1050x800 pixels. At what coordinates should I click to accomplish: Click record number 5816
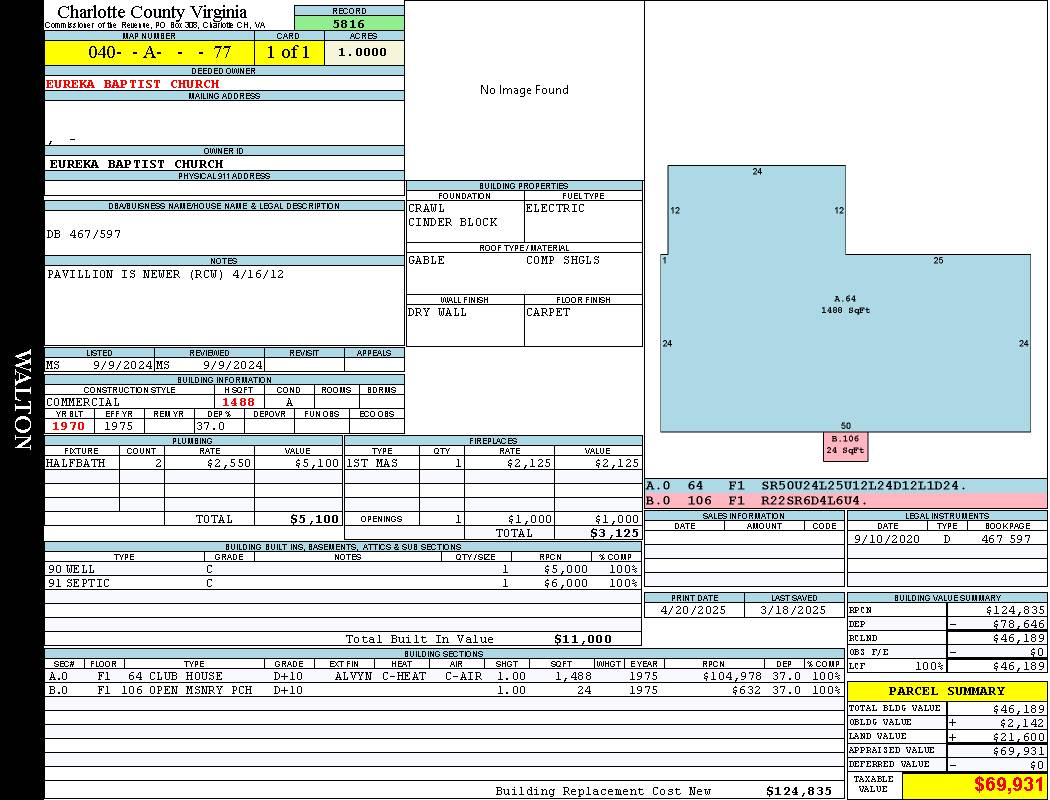(349, 23)
